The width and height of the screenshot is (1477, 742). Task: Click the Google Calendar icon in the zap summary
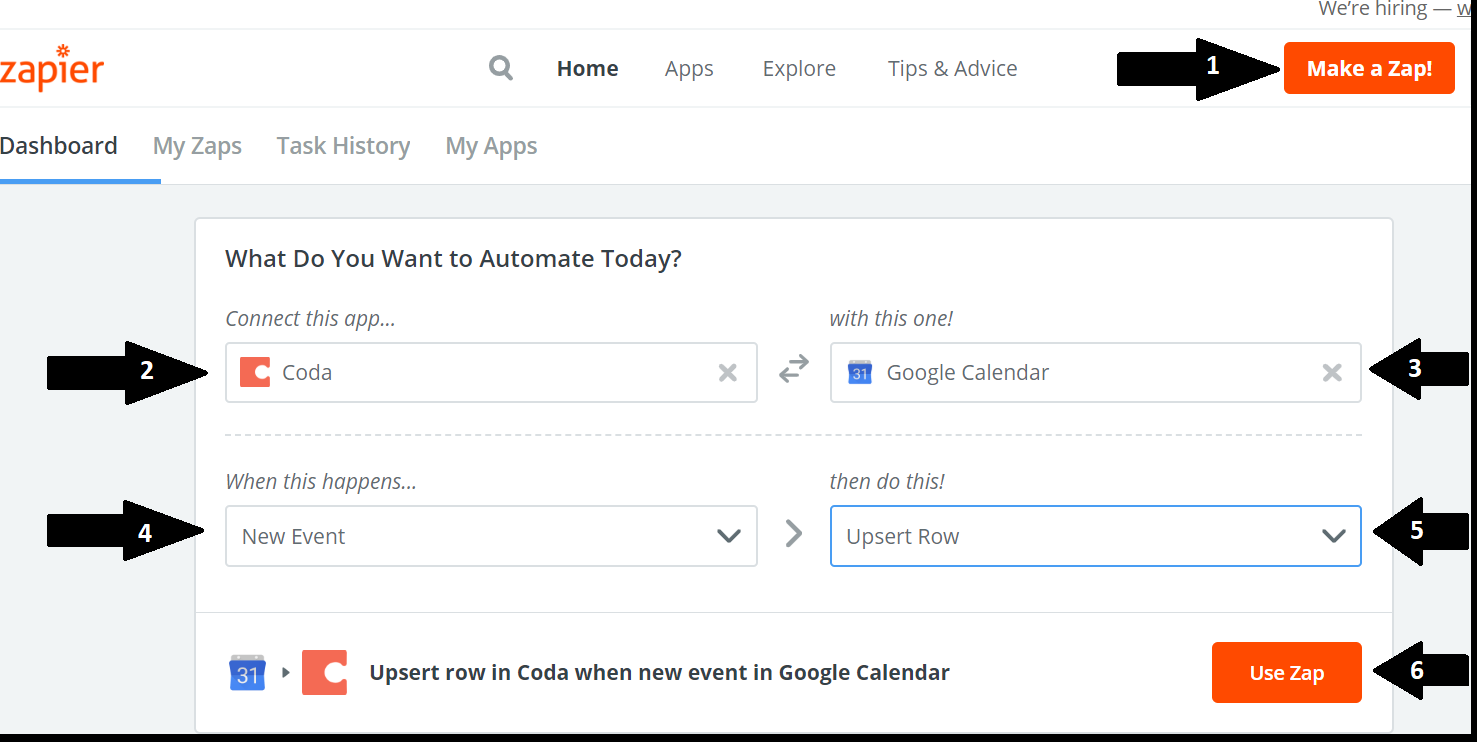[x=246, y=672]
